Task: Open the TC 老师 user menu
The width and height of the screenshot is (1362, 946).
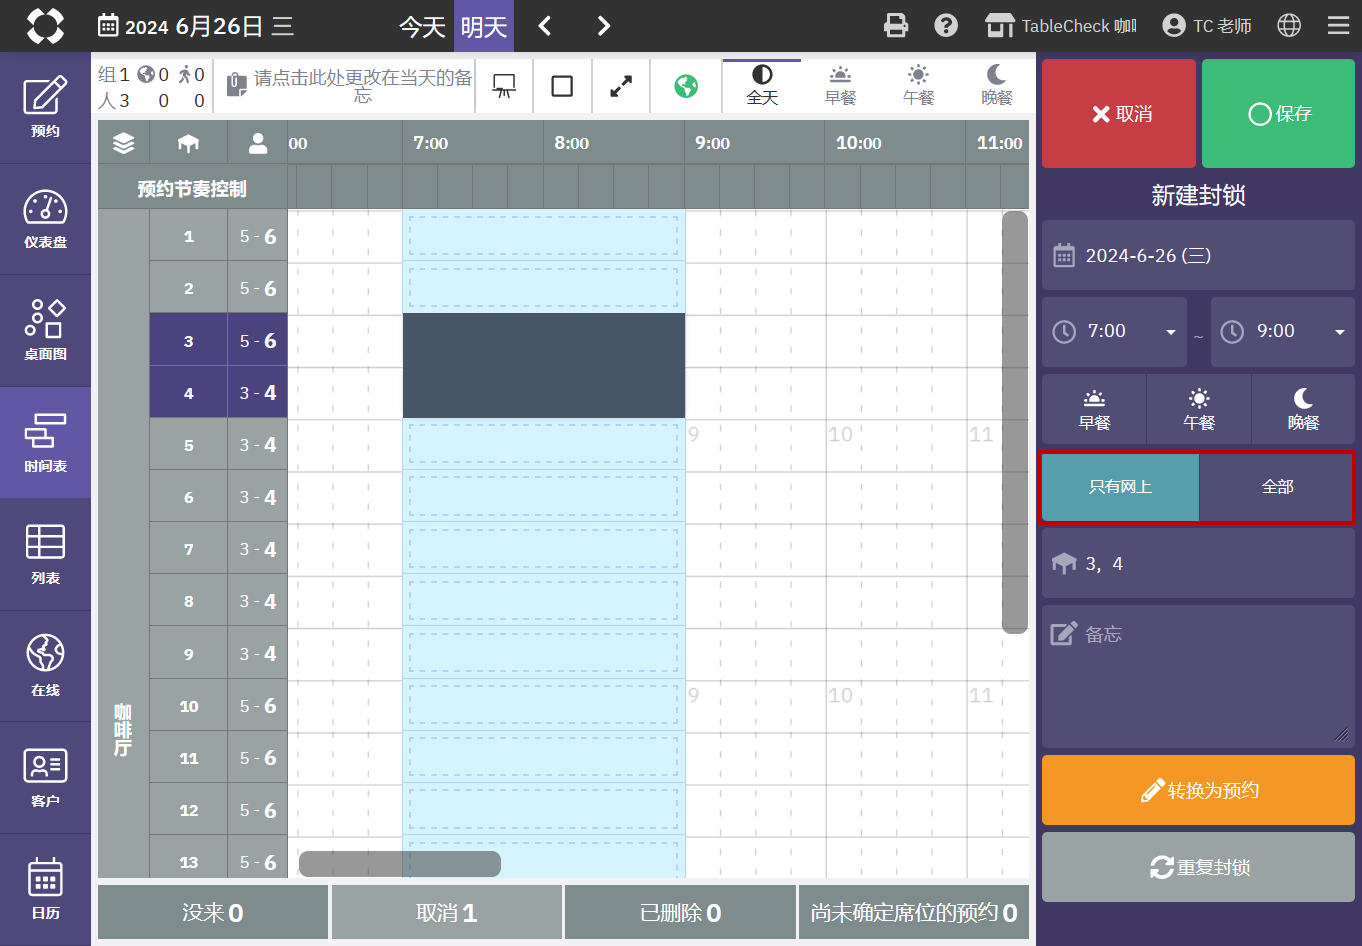Action: click(1207, 26)
